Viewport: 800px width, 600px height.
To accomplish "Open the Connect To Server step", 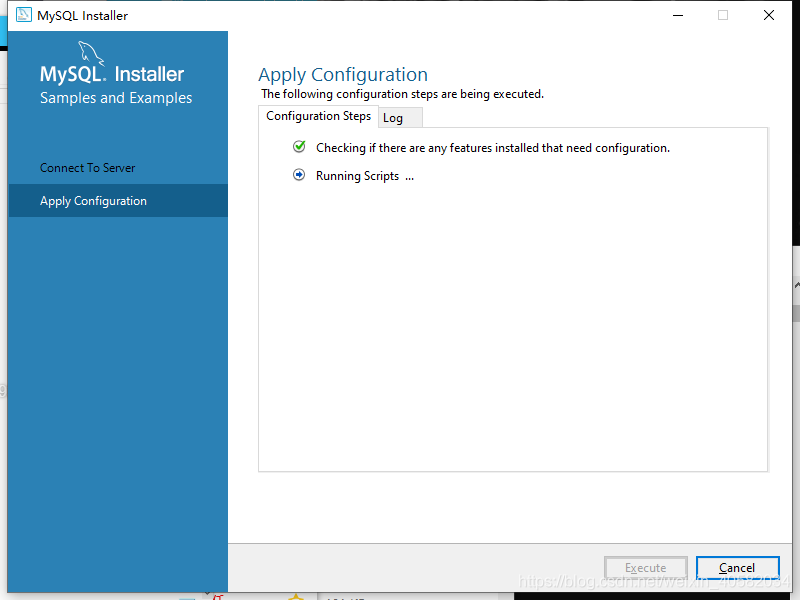I will (88, 168).
